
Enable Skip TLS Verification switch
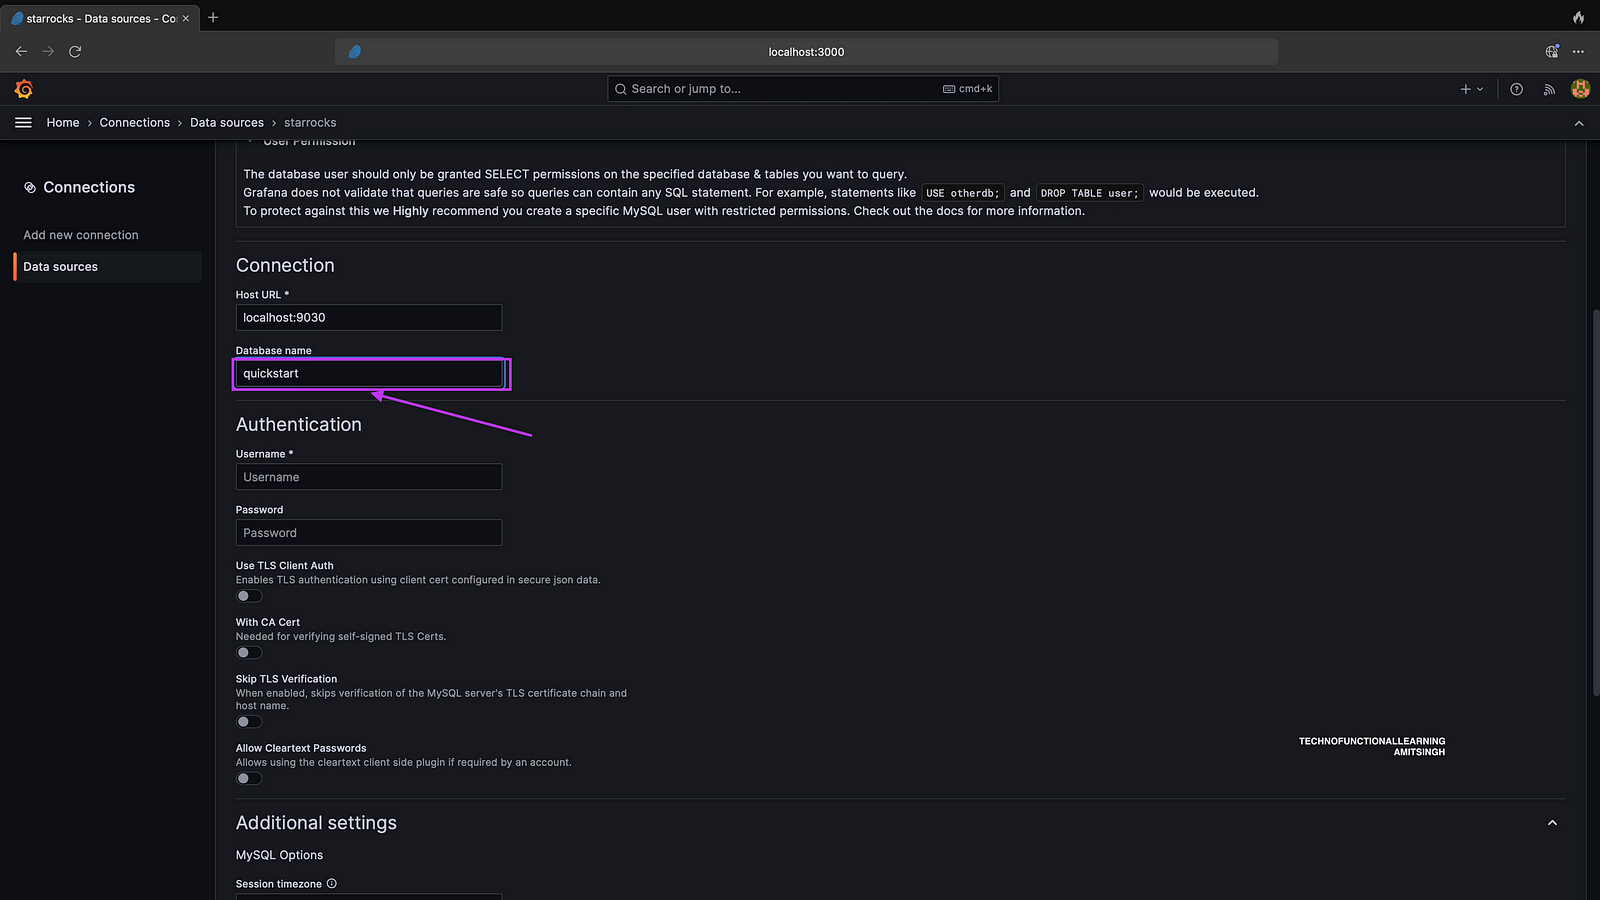pyautogui.click(x=249, y=722)
